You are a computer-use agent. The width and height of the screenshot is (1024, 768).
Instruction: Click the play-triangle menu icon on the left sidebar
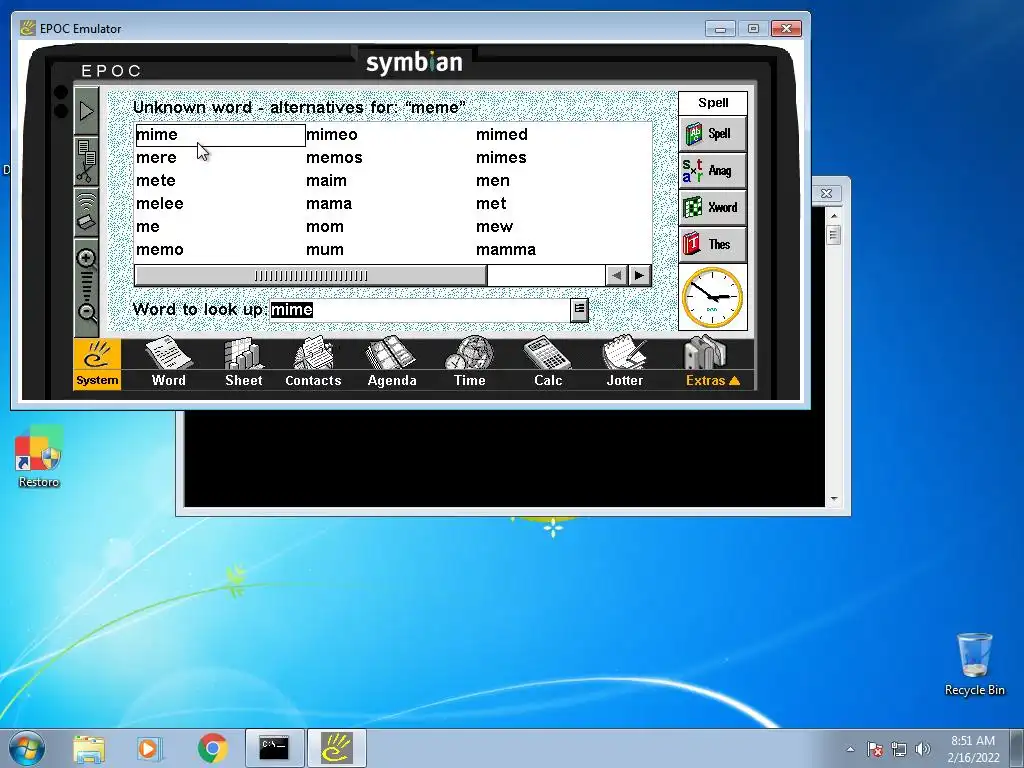[x=86, y=111]
